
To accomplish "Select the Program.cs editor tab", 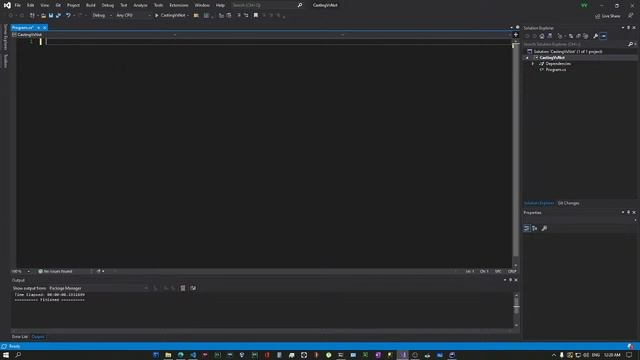I will coord(22,28).
